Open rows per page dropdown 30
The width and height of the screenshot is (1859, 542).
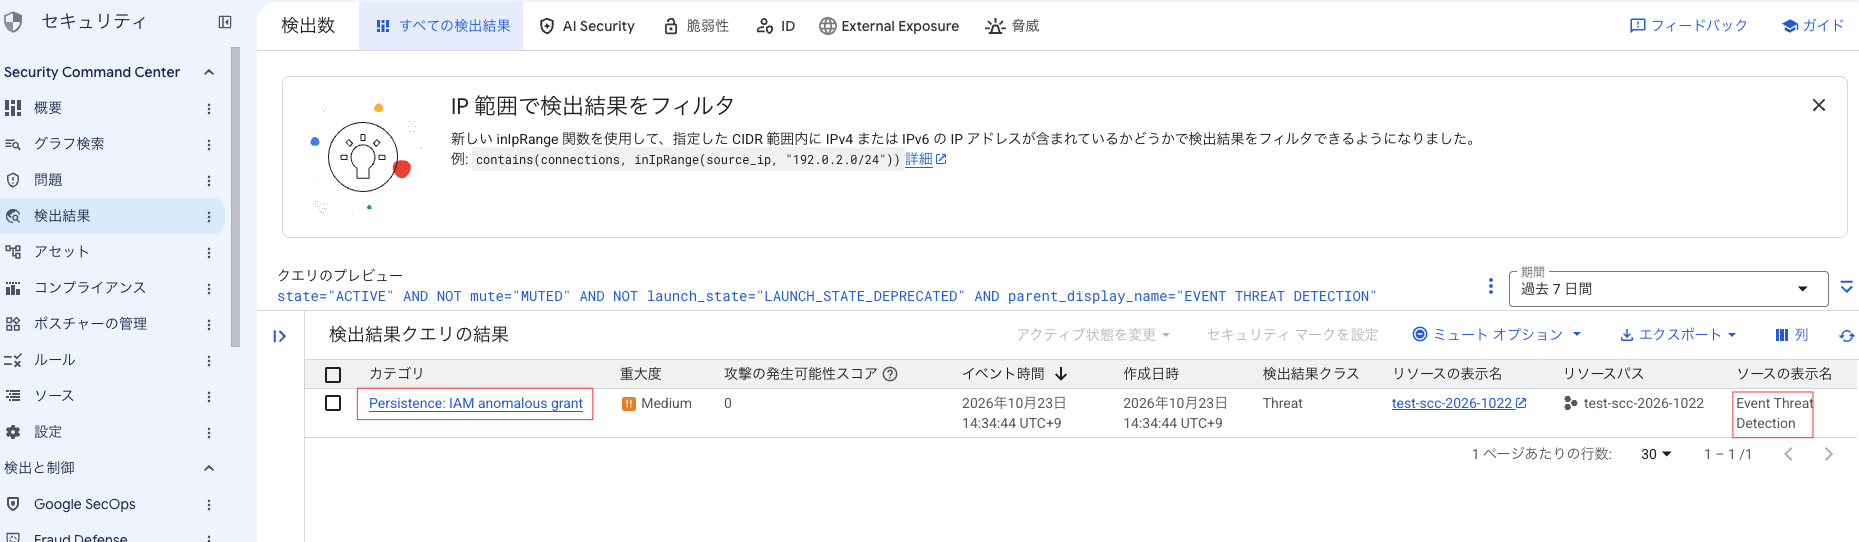pyautogui.click(x=1656, y=454)
